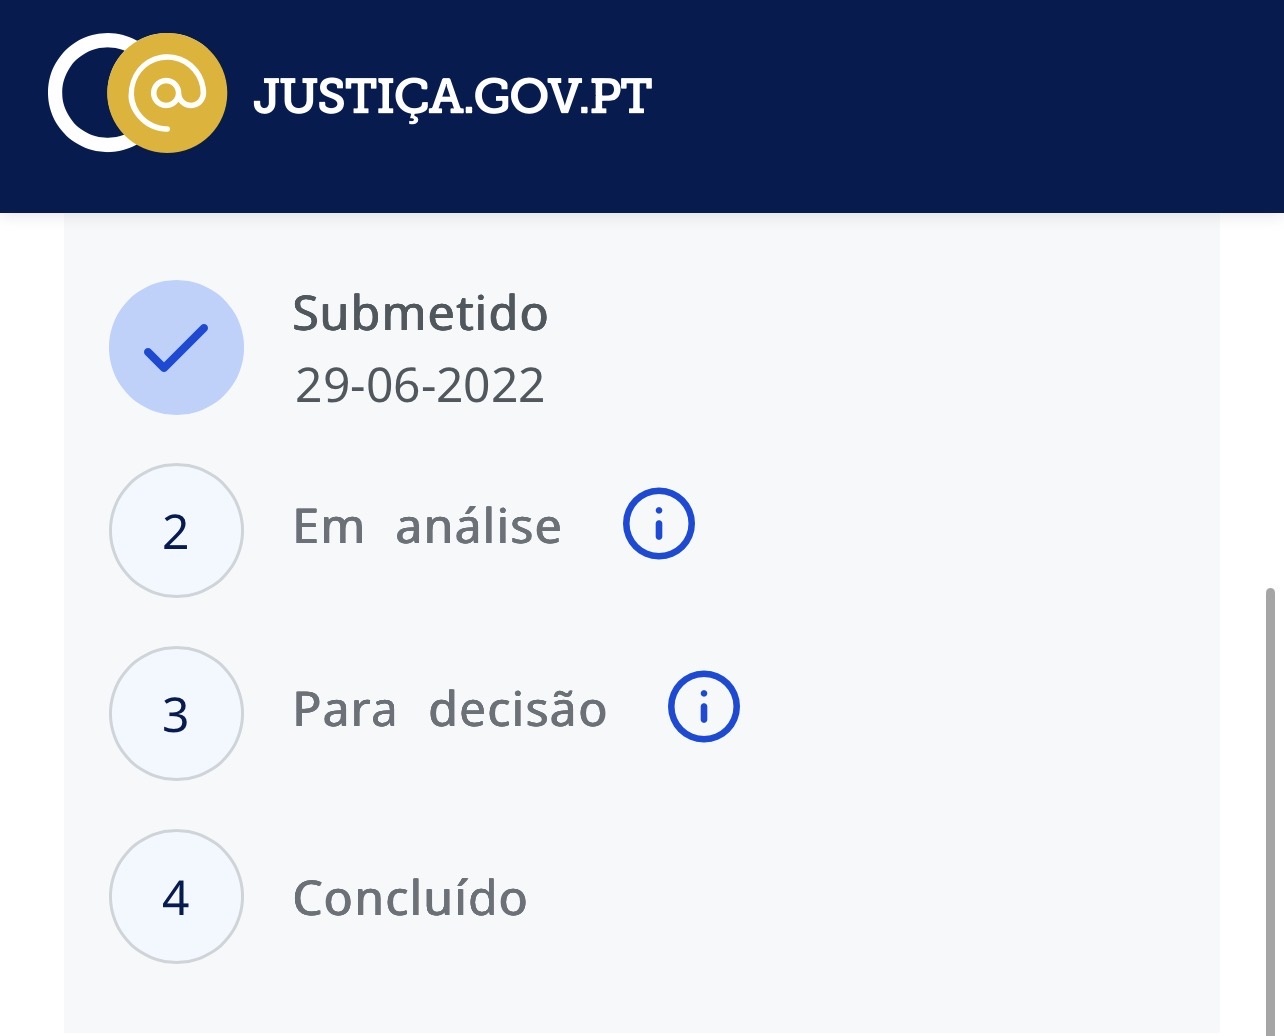Open the info icon beside Para decisão
This screenshot has height=1036, width=1284.
703,707
